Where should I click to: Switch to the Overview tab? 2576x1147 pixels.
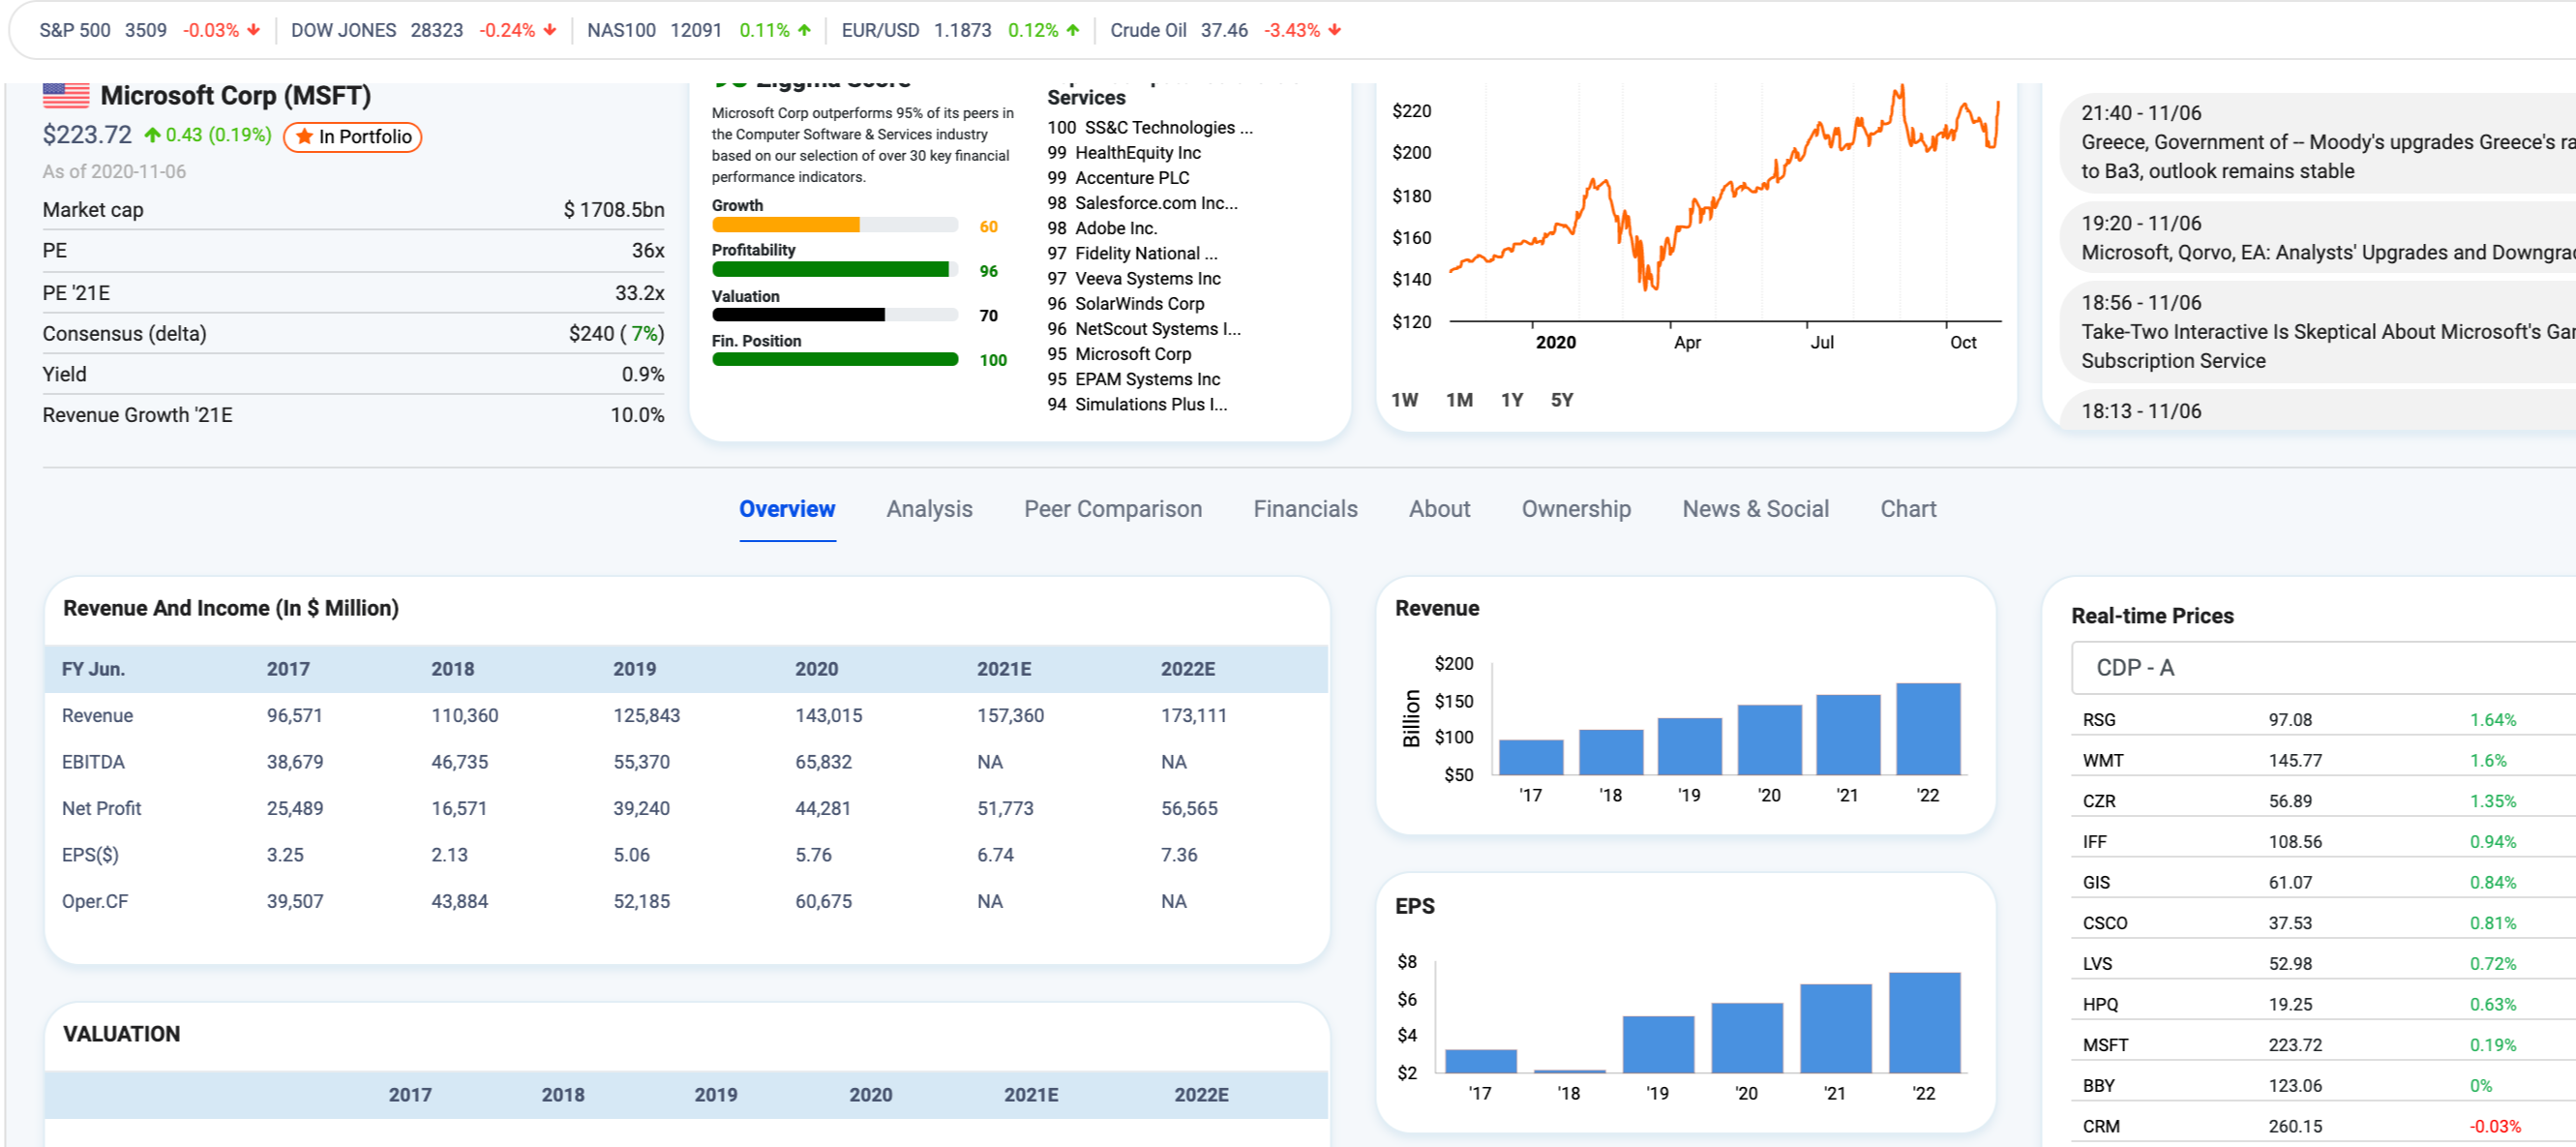787,509
